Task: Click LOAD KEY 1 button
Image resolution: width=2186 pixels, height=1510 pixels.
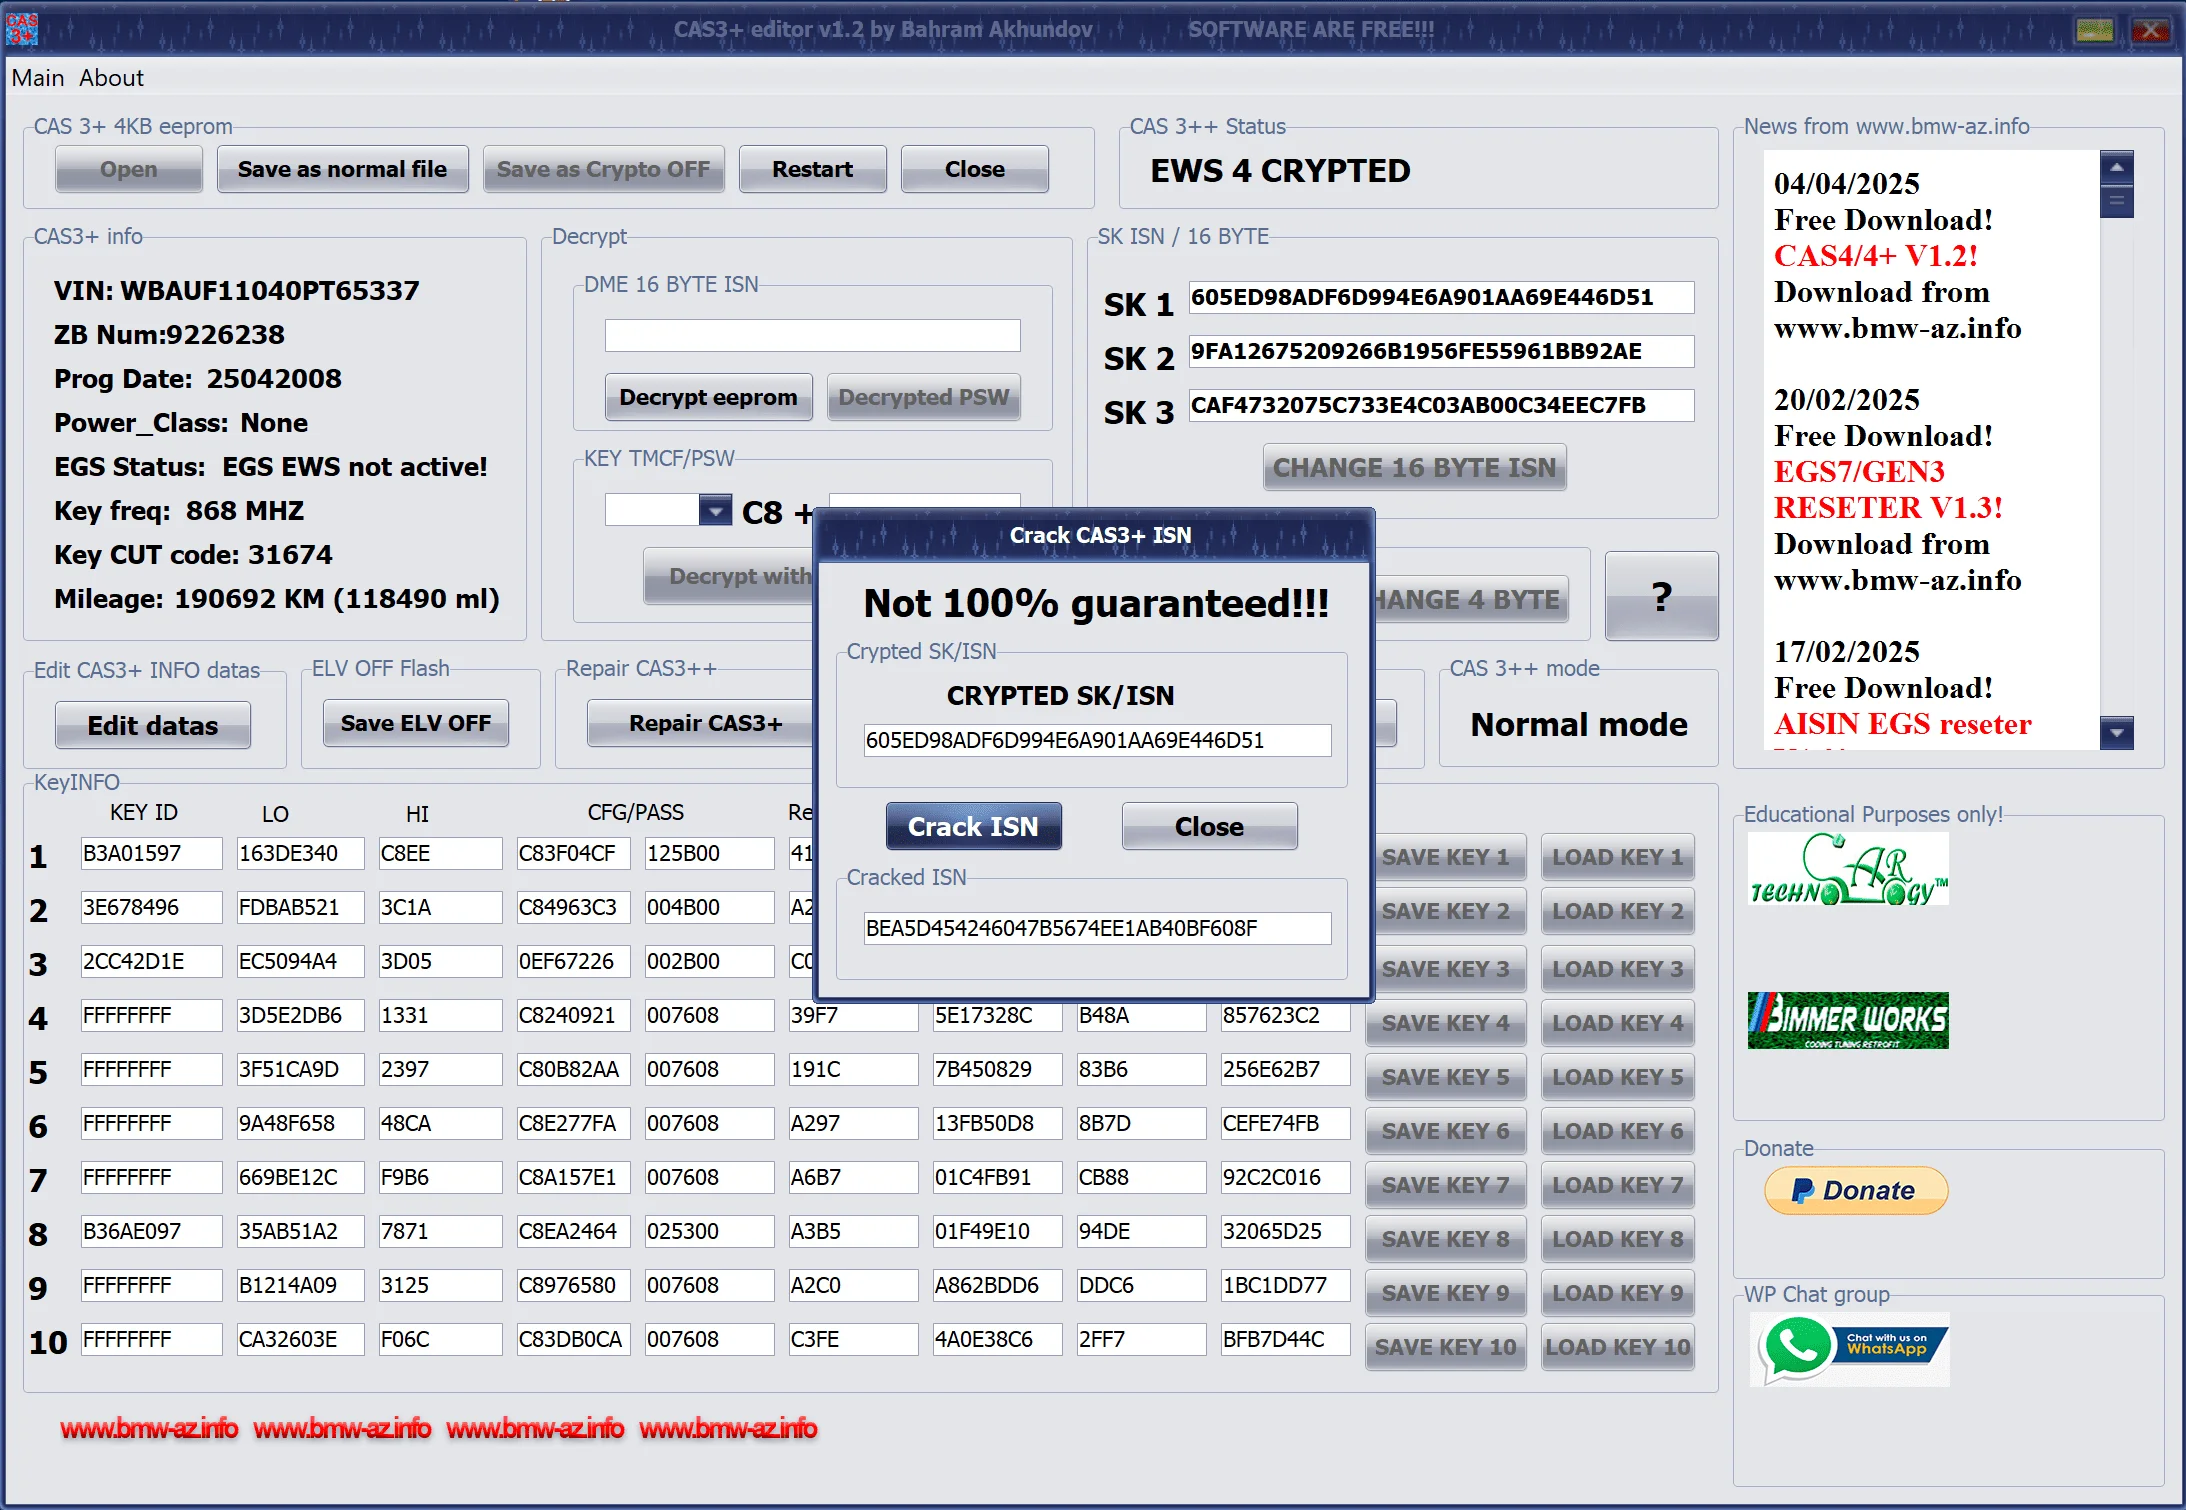Action: point(1617,857)
